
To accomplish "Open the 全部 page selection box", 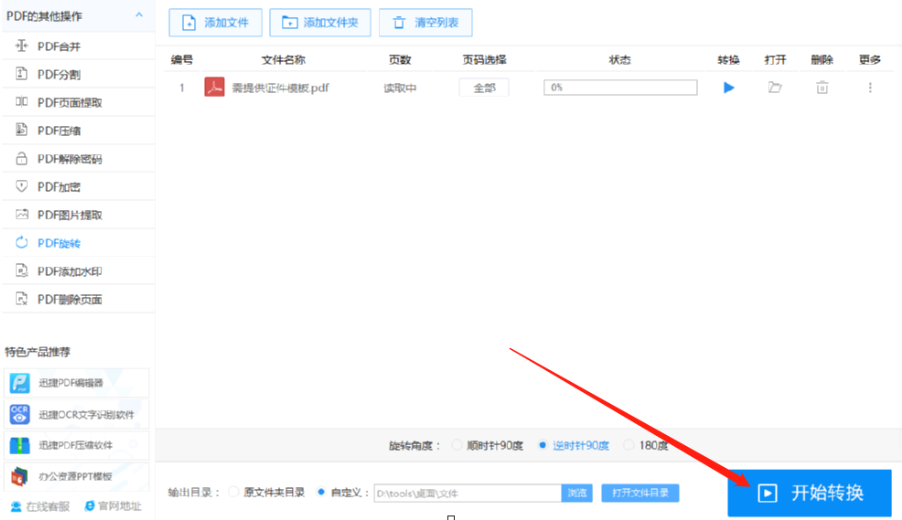I will 484,88.
